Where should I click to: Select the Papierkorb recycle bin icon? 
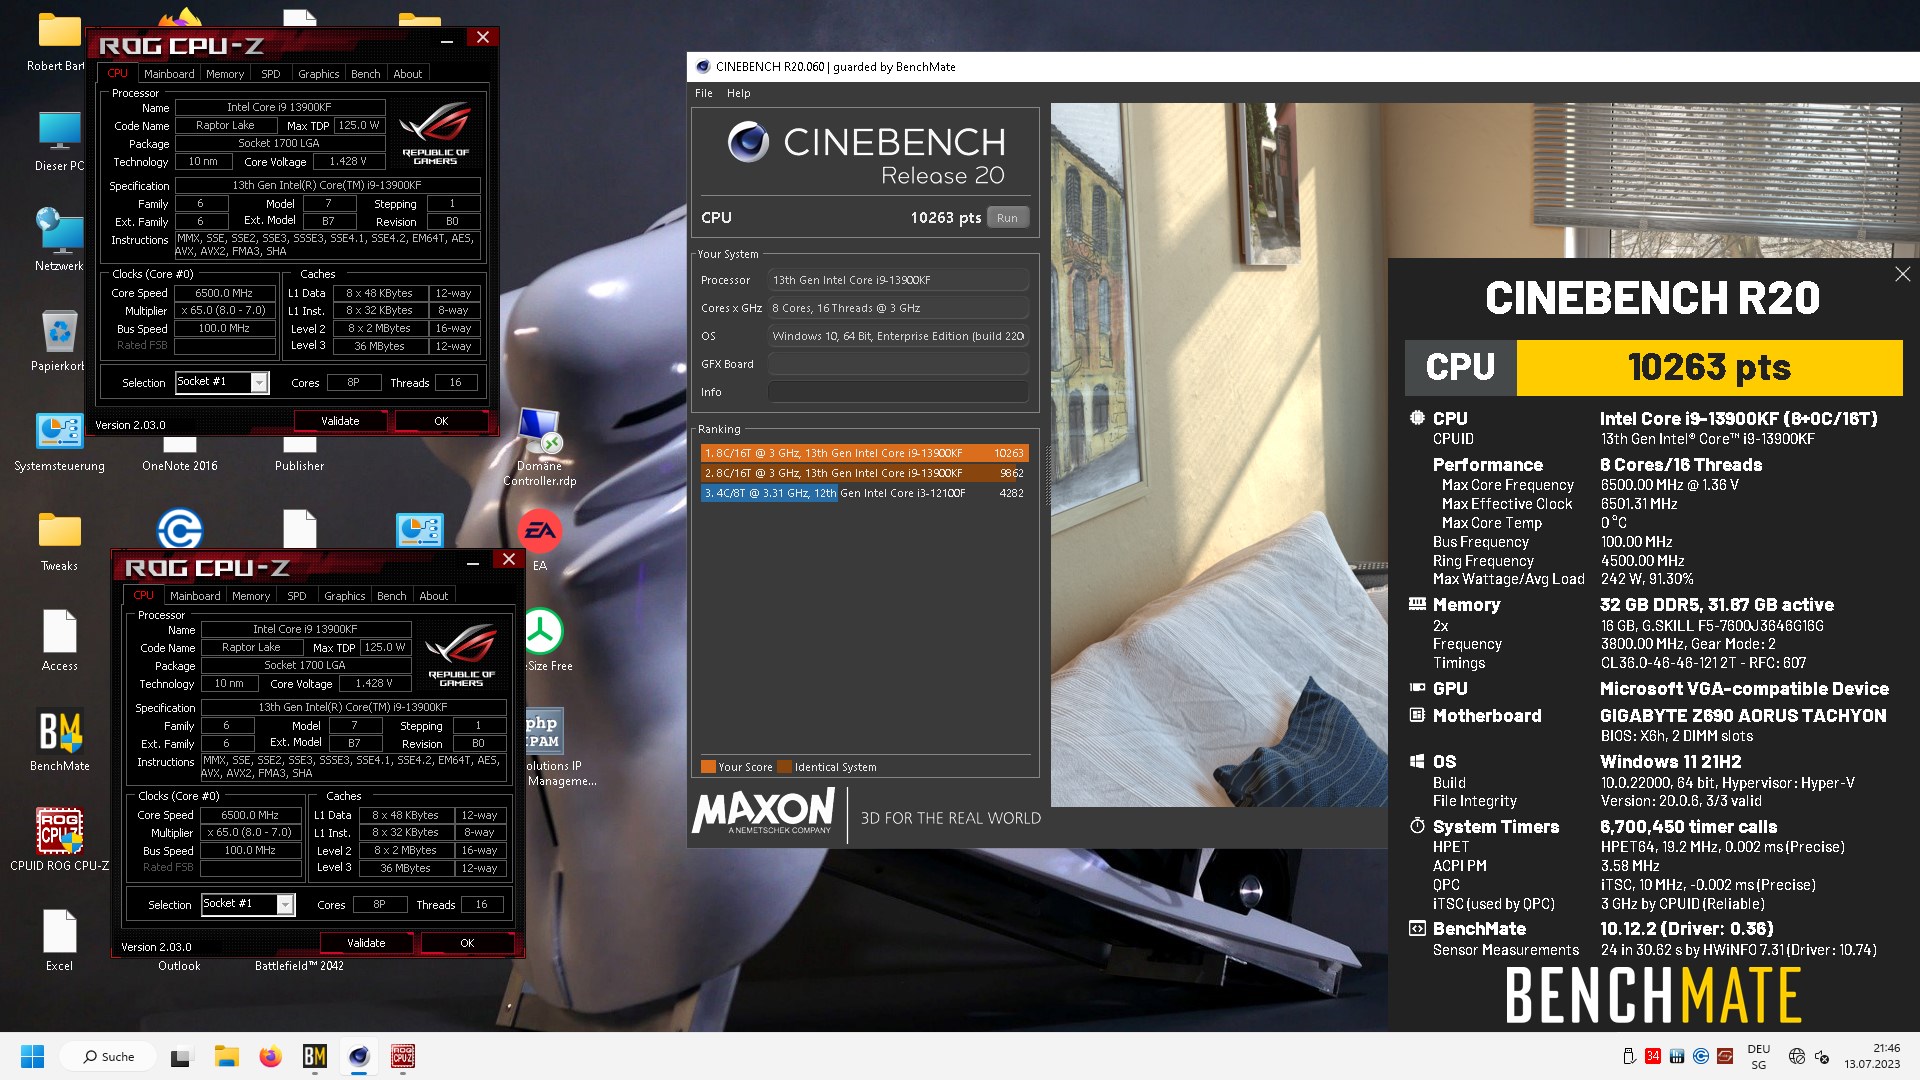click(59, 340)
